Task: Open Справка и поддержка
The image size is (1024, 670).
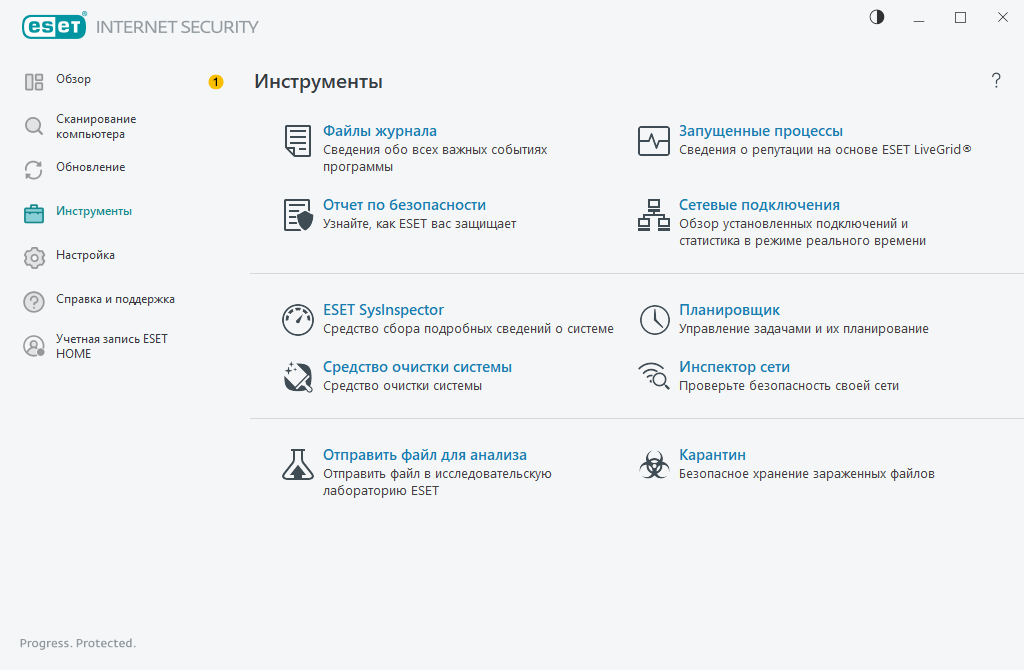Action: pyautogui.click(x=116, y=299)
